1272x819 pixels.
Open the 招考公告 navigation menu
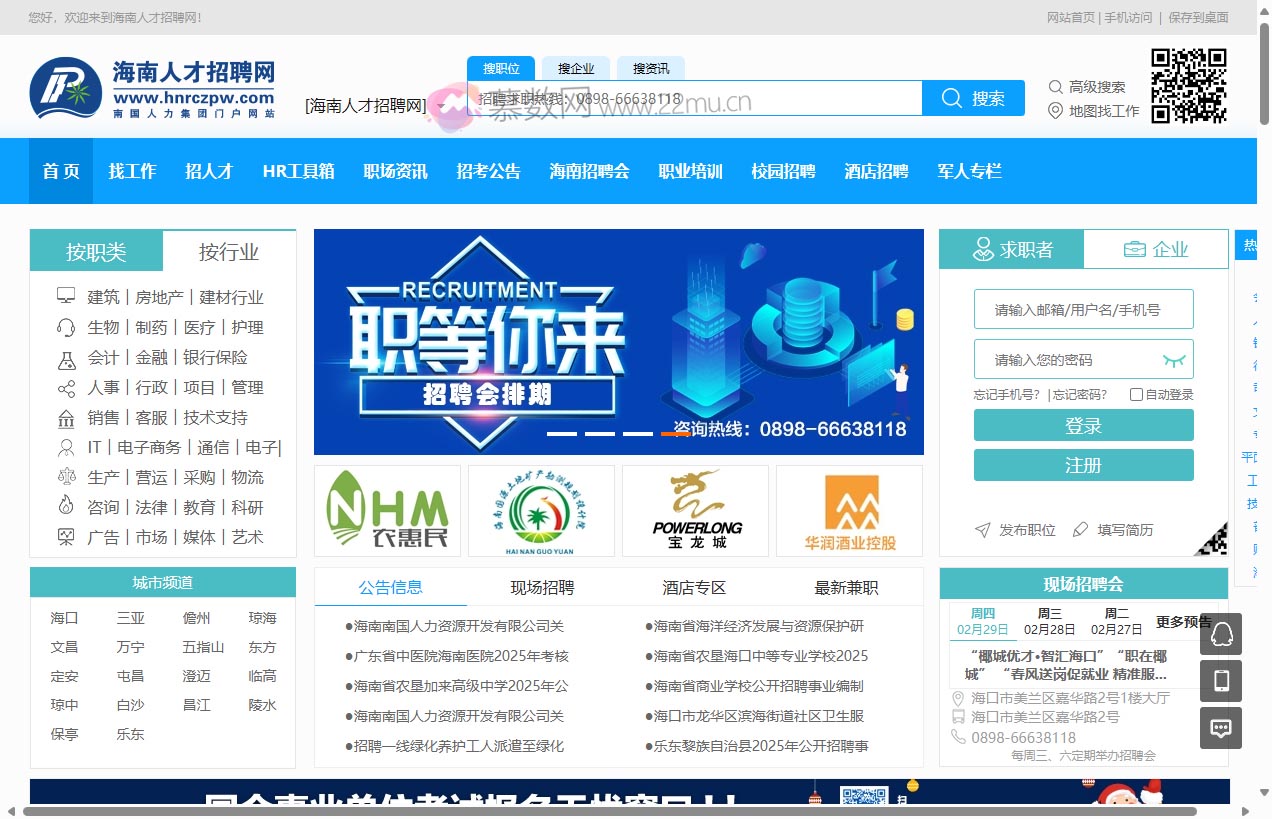coord(489,171)
